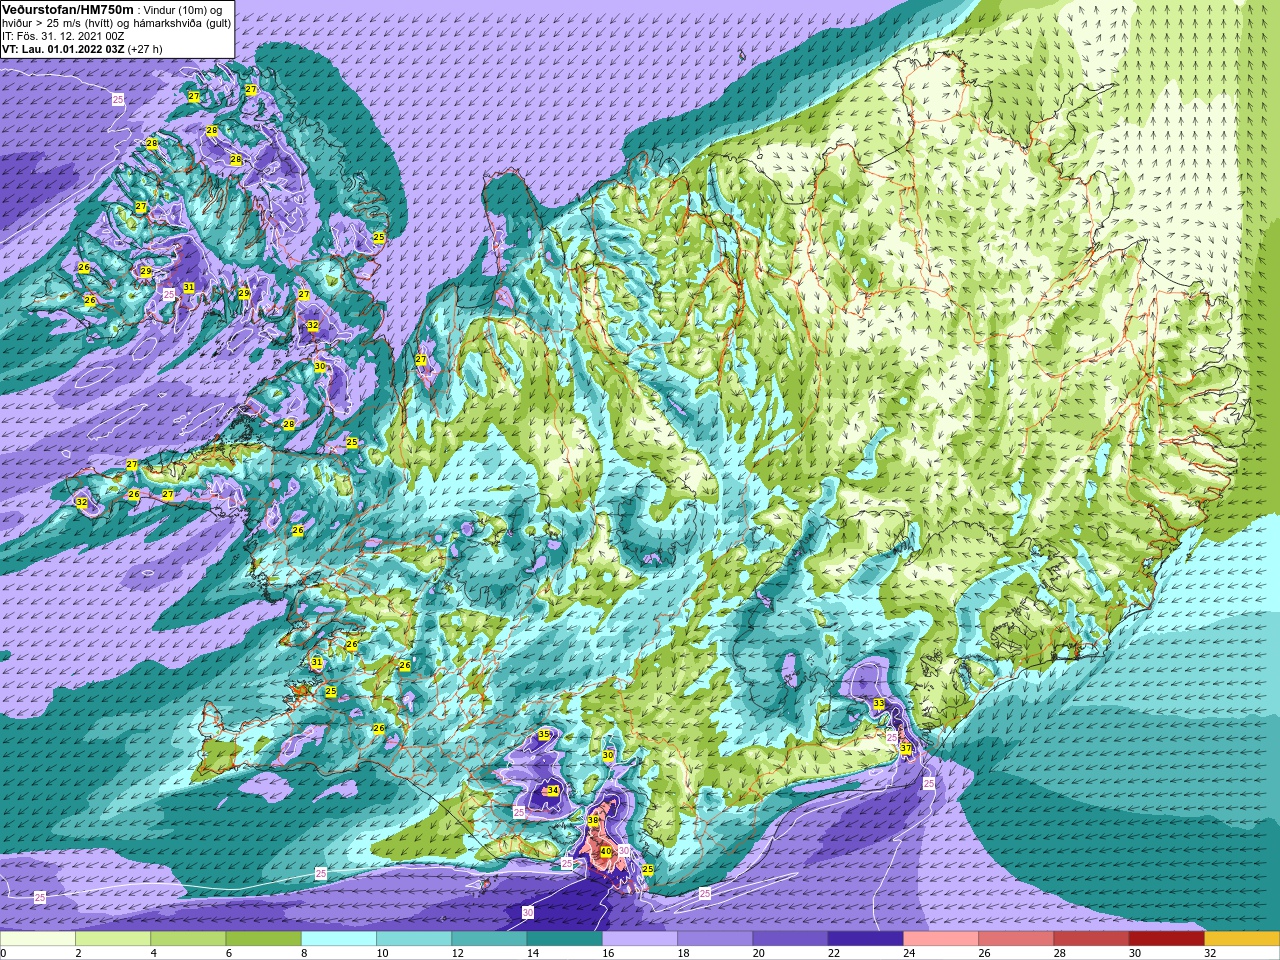Click the 6–8 m/s olive green legend swatch

[x=264, y=939]
